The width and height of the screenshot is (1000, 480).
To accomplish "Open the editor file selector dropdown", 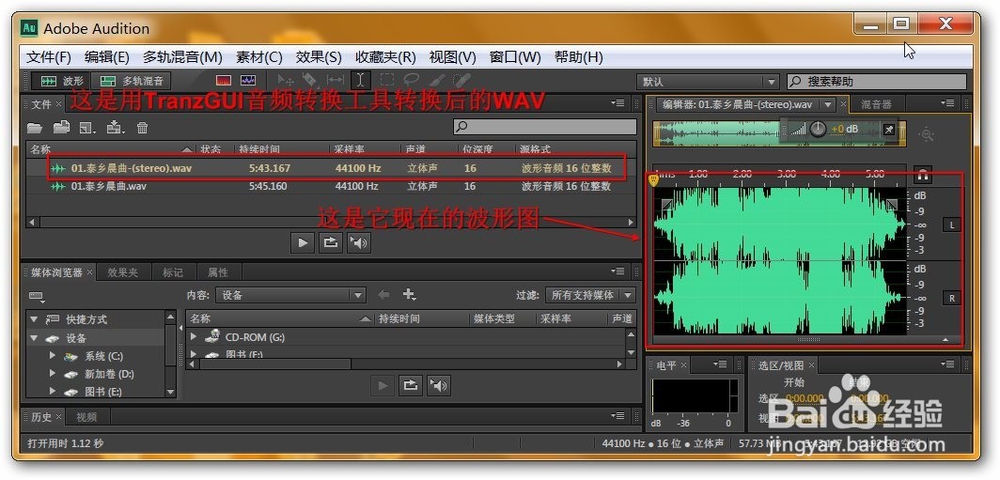I will 828,104.
